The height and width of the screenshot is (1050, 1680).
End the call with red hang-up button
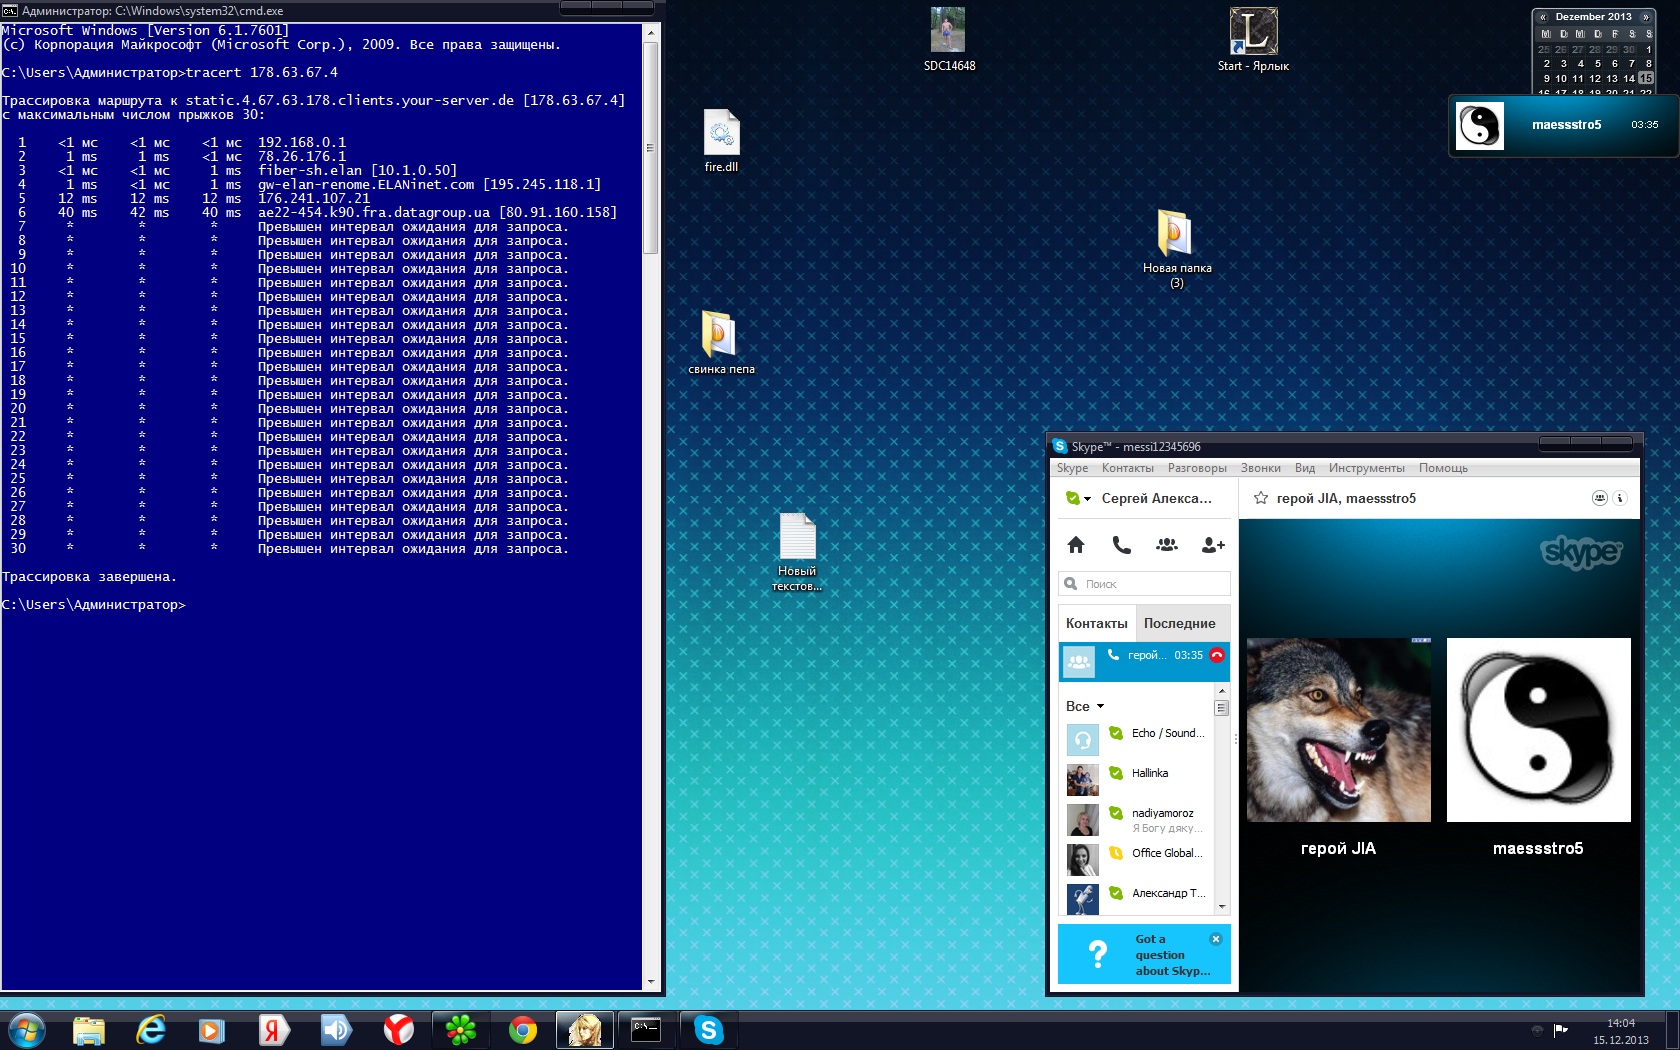(x=1217, y=656)
